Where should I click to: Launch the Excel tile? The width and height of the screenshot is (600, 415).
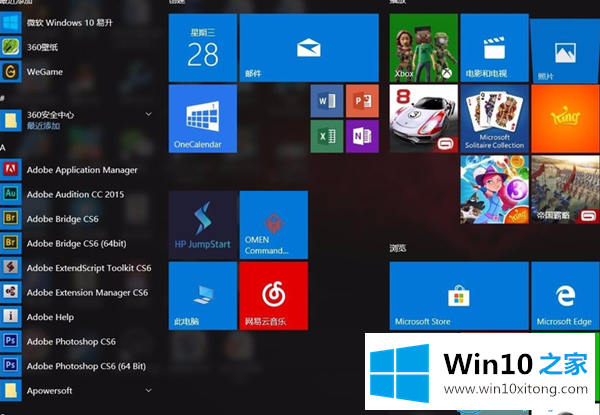(327, 136)
